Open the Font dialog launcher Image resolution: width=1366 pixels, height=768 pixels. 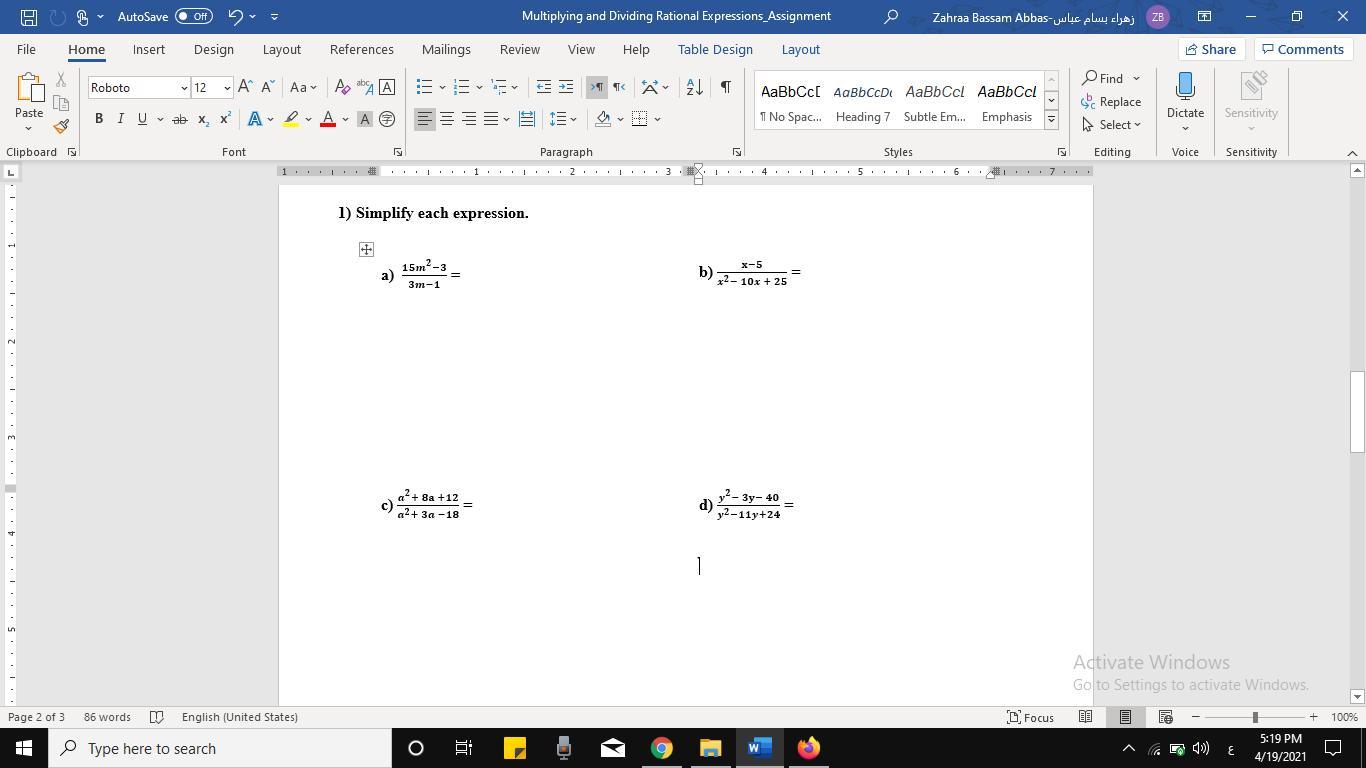[398, 152]
